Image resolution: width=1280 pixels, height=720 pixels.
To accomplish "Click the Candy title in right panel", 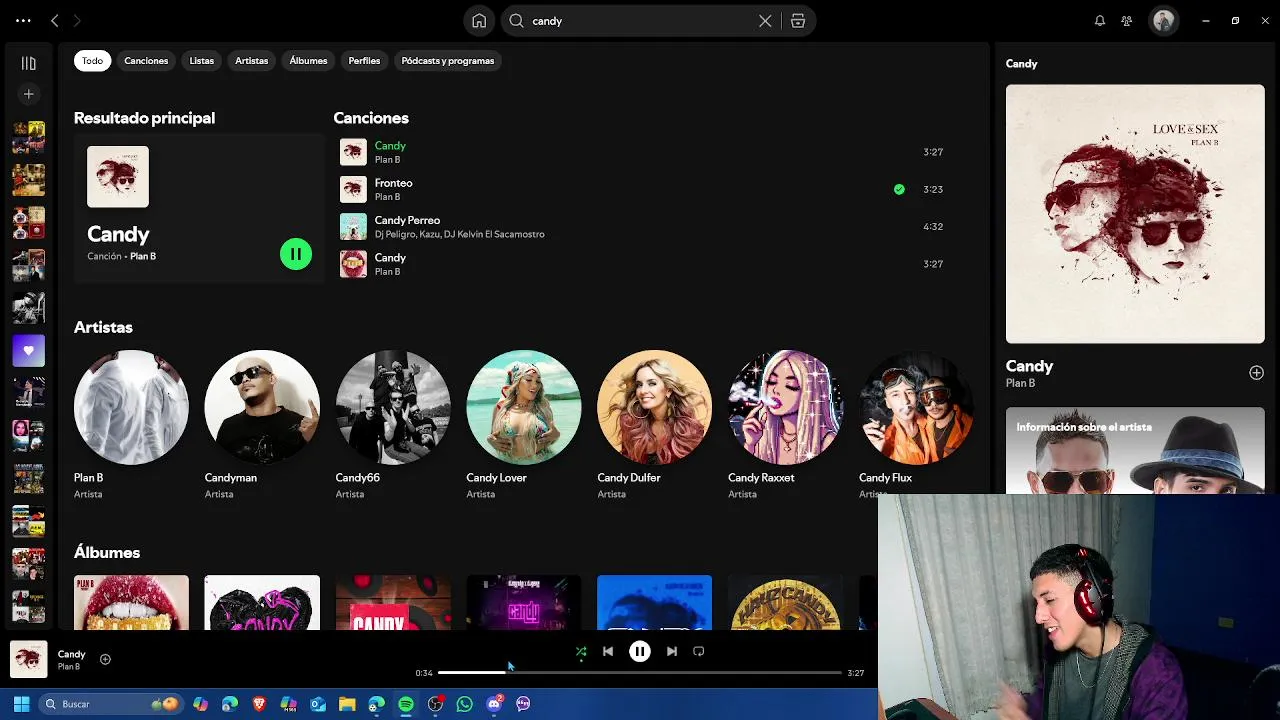I will pyautogui.click(x=1029, y=366).
